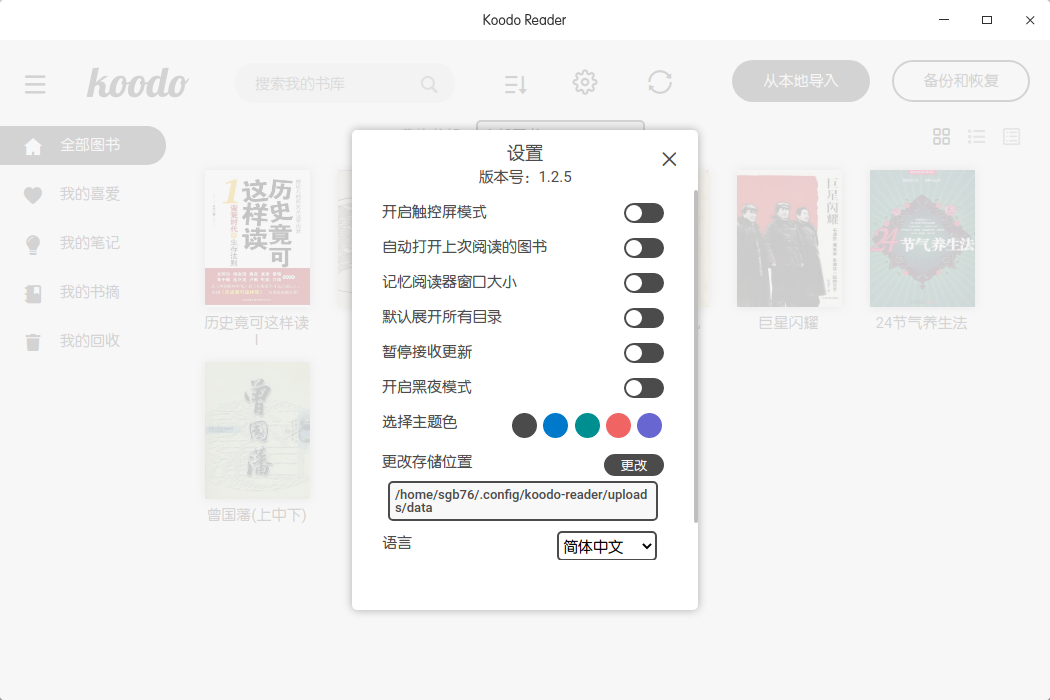1050x700 pixels.
Task: Toggle 自动打开上次阅读的图书 switch
Action: click(643, 248)
